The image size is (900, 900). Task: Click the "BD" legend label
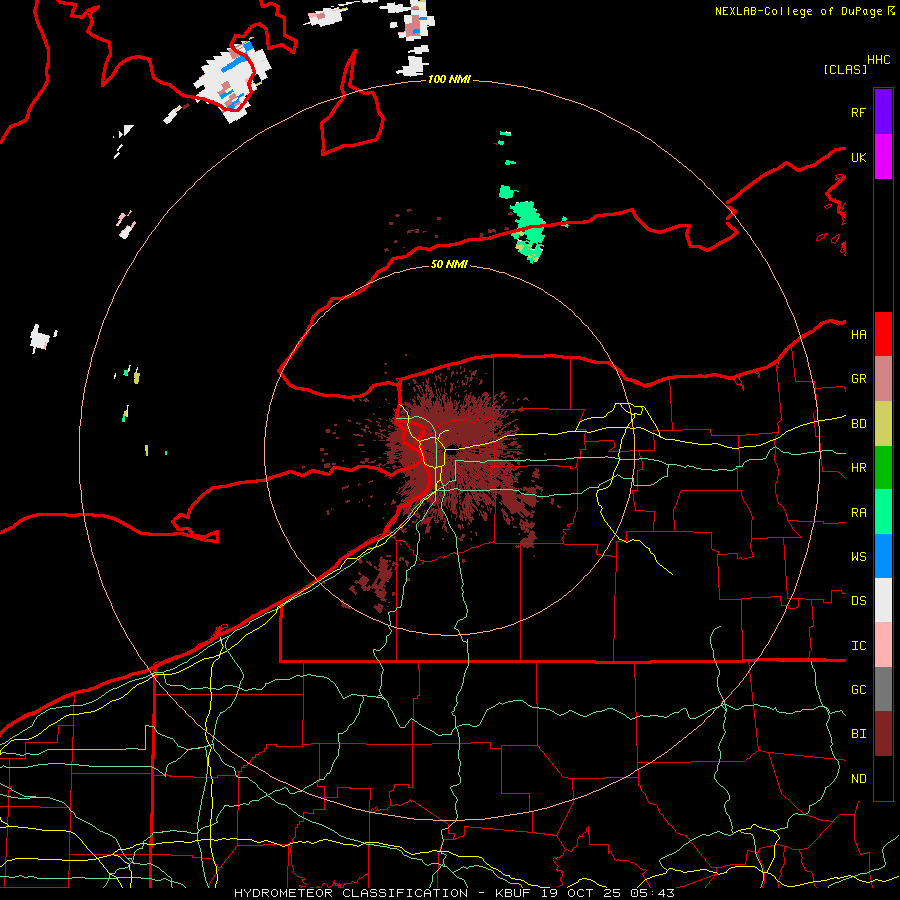pos(858,424)
